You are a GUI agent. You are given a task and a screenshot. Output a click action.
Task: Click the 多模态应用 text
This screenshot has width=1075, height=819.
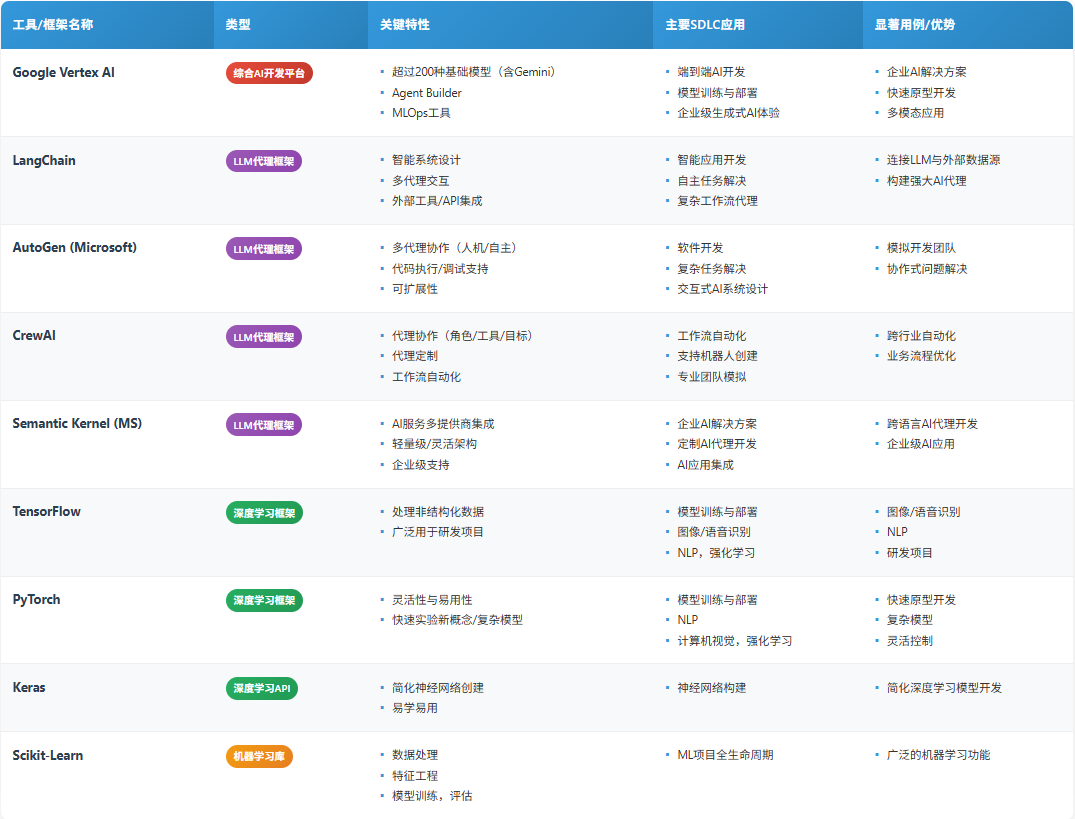pos(915,113)
